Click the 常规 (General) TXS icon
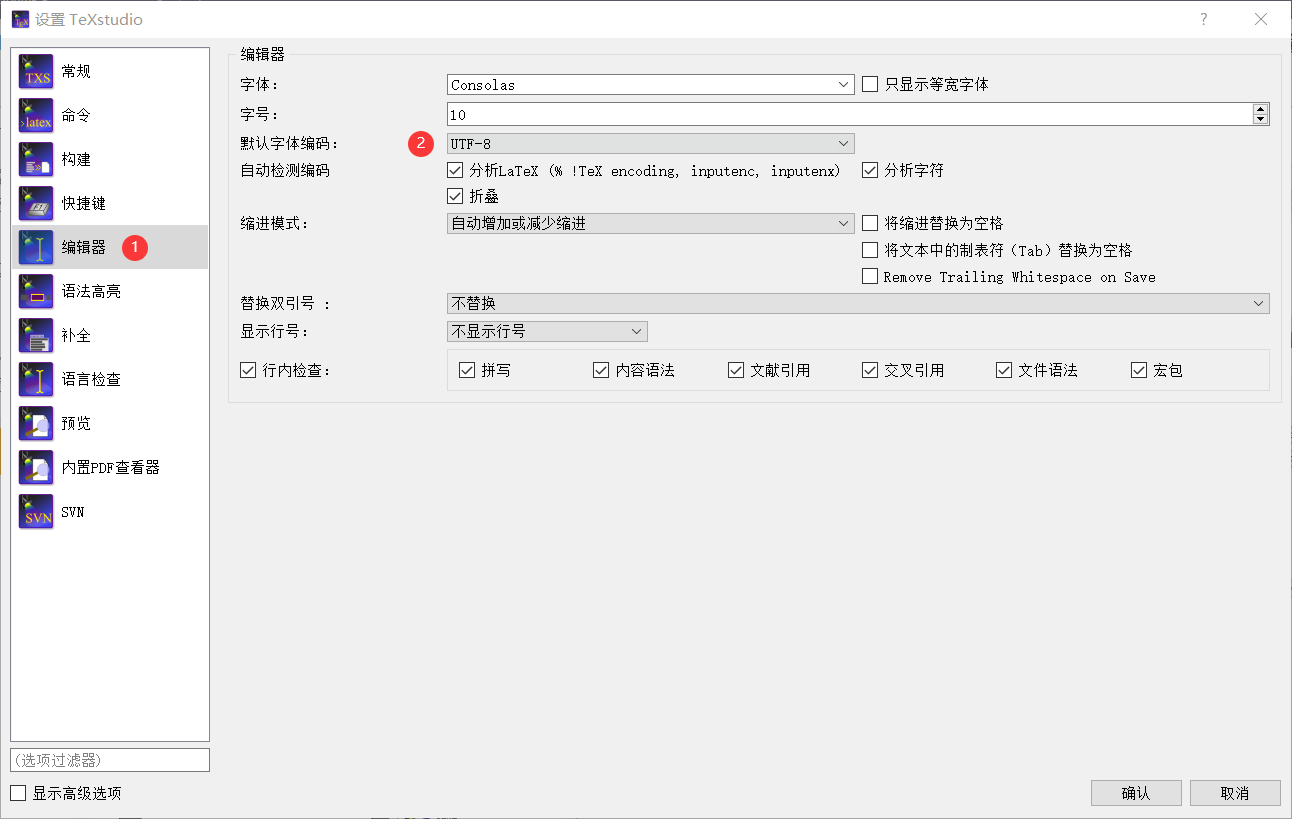1292x819 pixels. click(x=36, y=72)
